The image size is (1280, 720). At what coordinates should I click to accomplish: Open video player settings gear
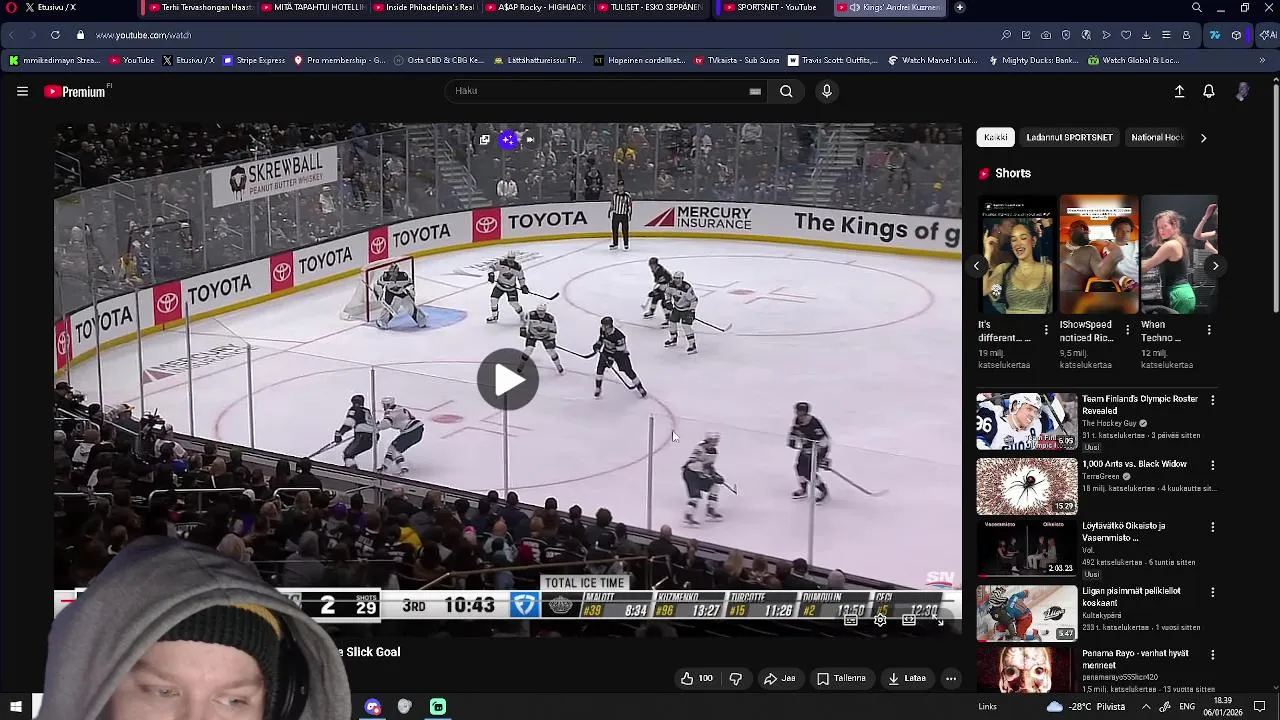[x=880, y=620]
